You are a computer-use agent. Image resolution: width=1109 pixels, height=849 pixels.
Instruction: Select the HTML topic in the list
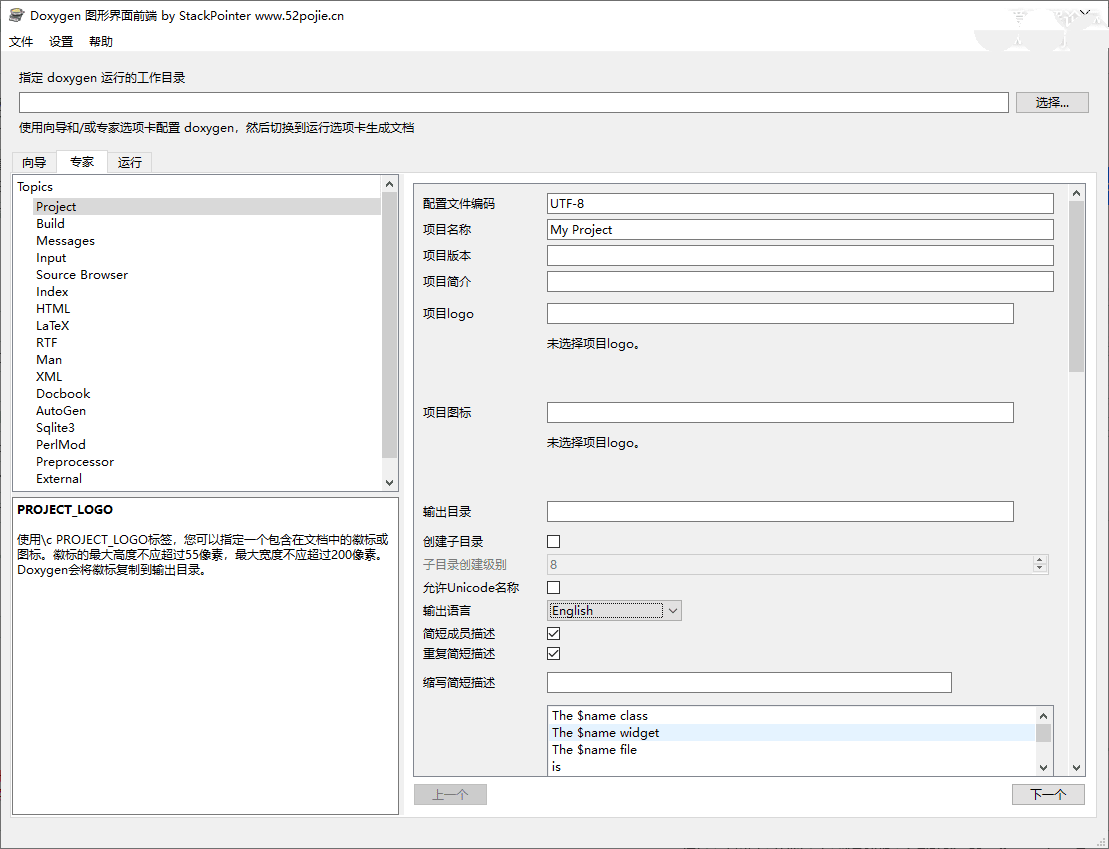click(53, 309)
